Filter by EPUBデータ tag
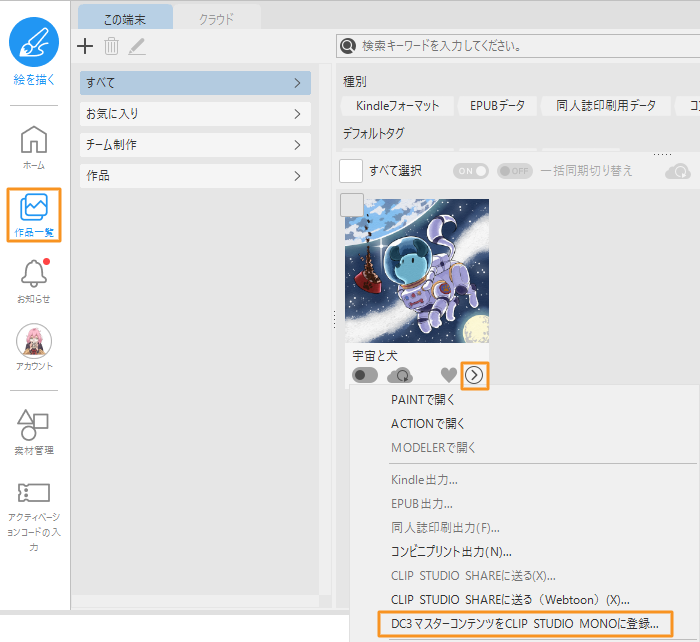This screenshot has width=700, height=642. (x=497, y=106)
